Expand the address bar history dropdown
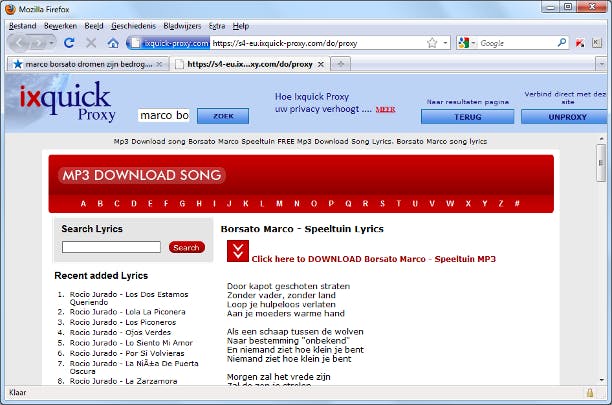 tap(445, 43)
